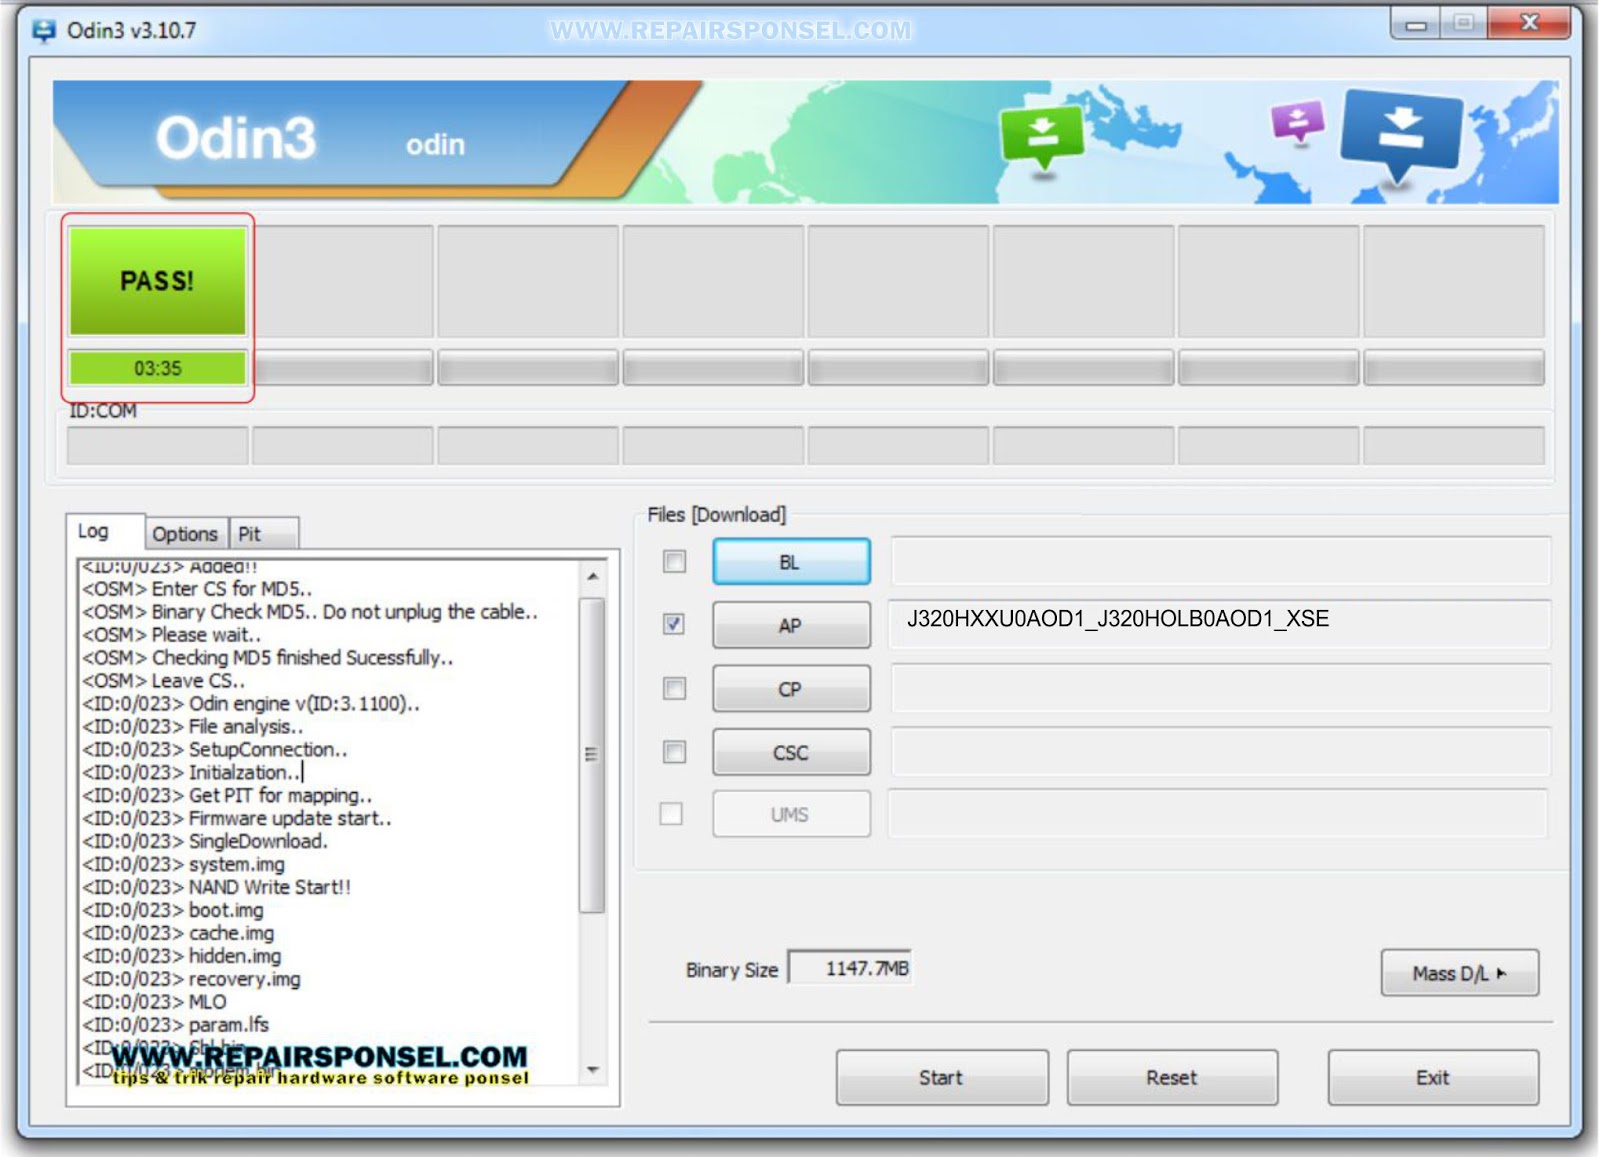Click log line 'SingleDownload.'
The image size is (1600, 1157).
(x=205, y=841)
